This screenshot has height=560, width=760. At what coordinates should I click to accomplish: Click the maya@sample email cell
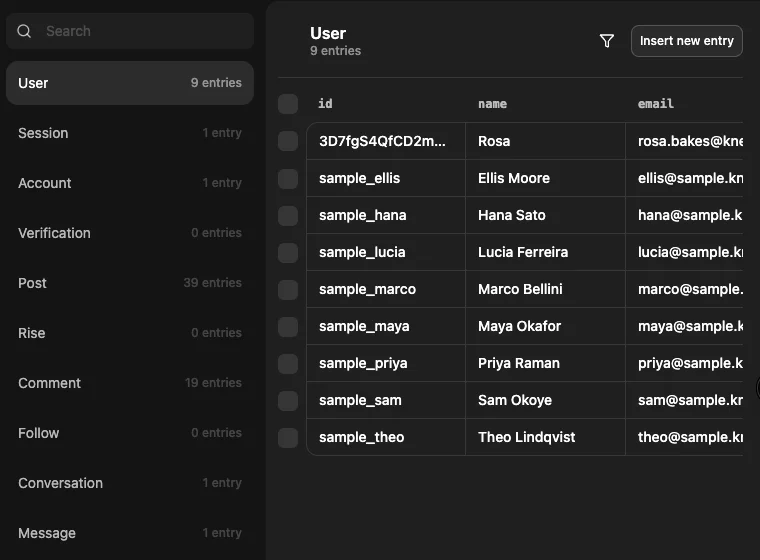click(x=684, y=326)
